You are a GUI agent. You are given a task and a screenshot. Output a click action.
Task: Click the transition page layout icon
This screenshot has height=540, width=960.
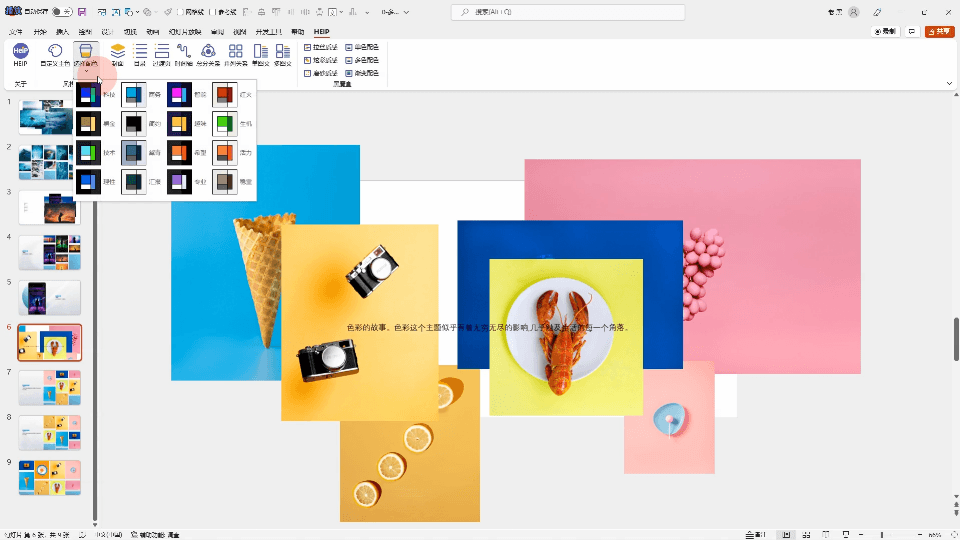(x=162, y=51)
